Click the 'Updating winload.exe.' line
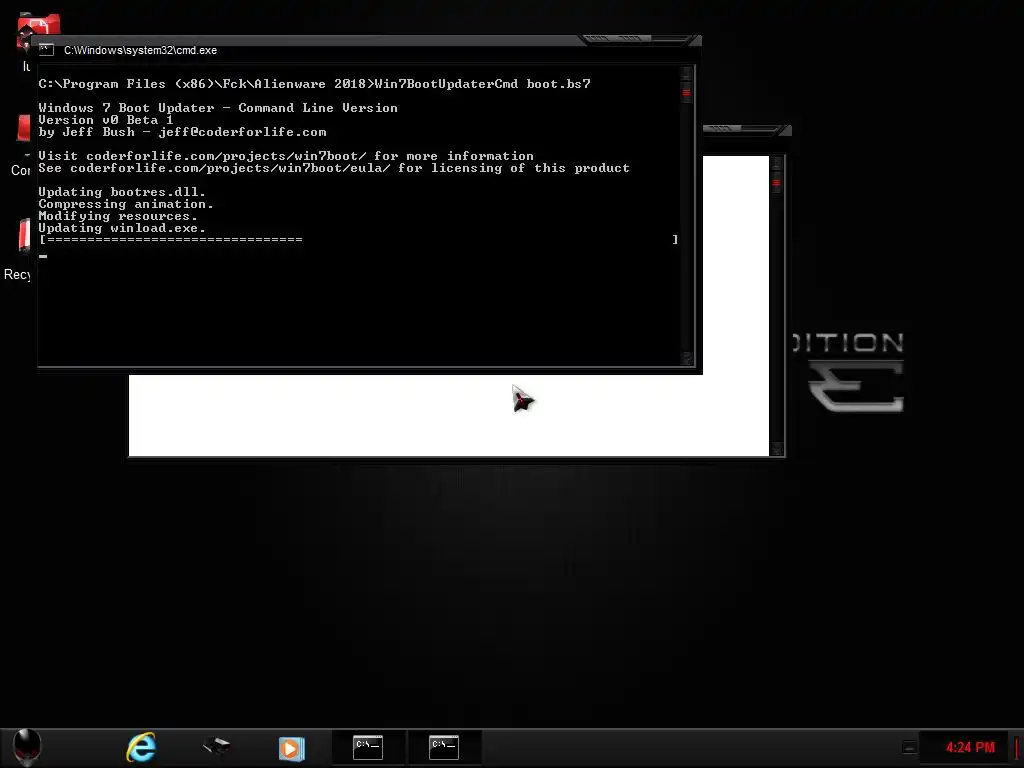The height and width of the screenshot is (768, 1024). click(x=122, y=228)
